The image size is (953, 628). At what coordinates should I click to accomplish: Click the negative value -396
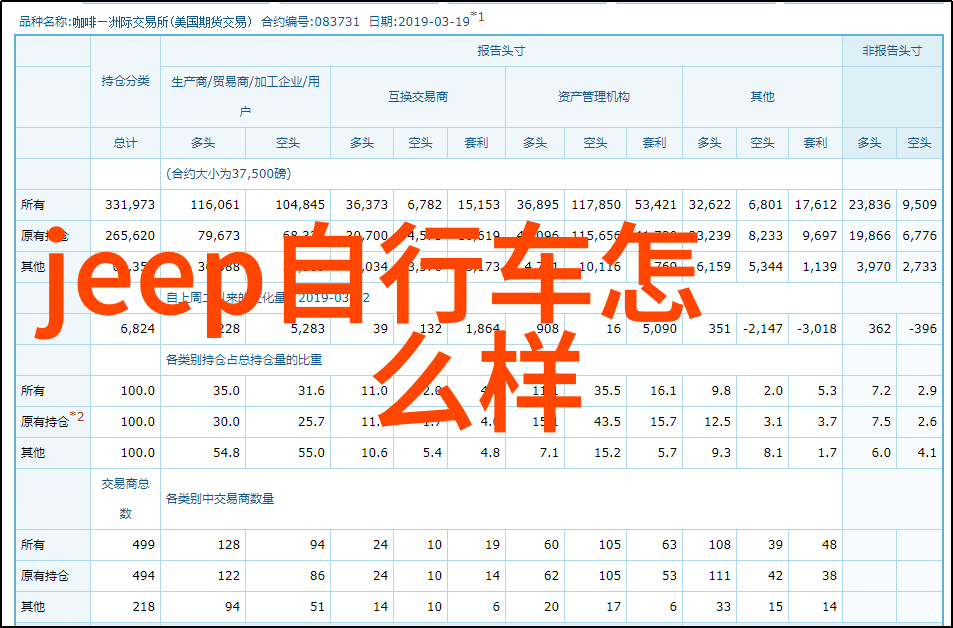pos(923,329)
